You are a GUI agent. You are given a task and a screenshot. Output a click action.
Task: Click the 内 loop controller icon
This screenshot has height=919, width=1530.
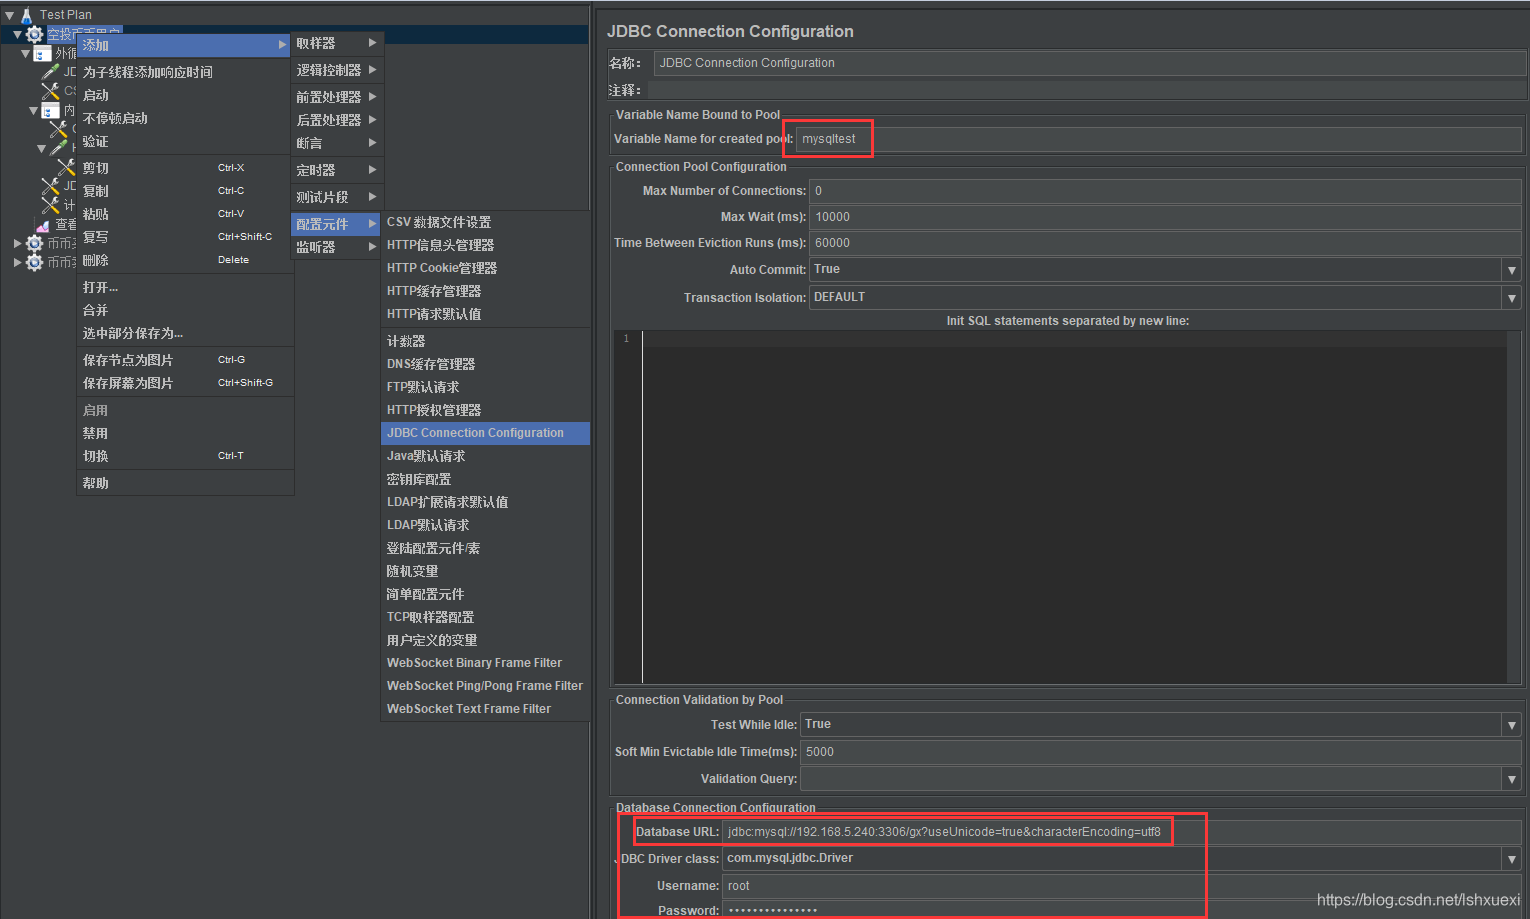(50, 110)
